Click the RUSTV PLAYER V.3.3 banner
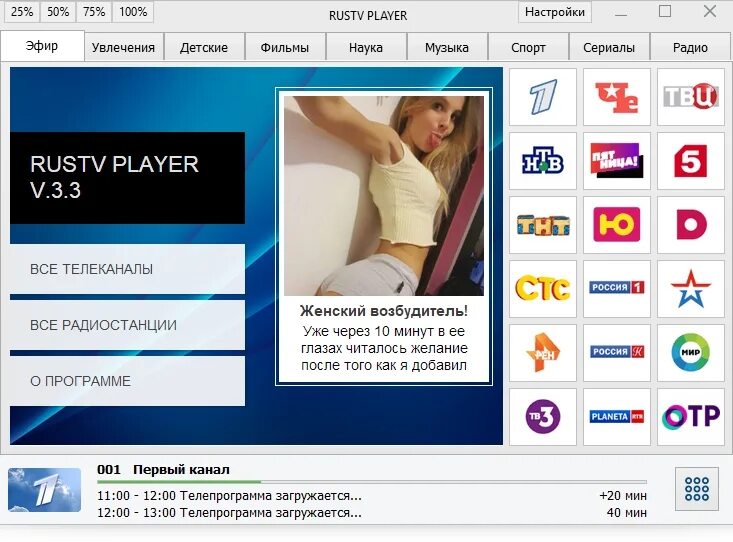This screenshot has width=733, height=542. pyautogui.click(x=127, y=178)
